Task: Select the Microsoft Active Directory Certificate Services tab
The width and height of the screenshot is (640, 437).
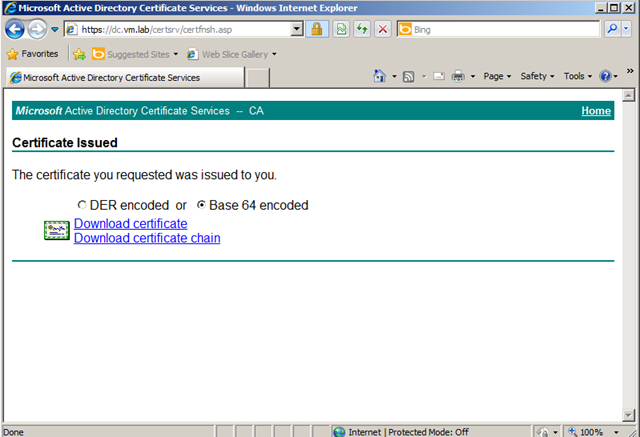Action: 125,78
